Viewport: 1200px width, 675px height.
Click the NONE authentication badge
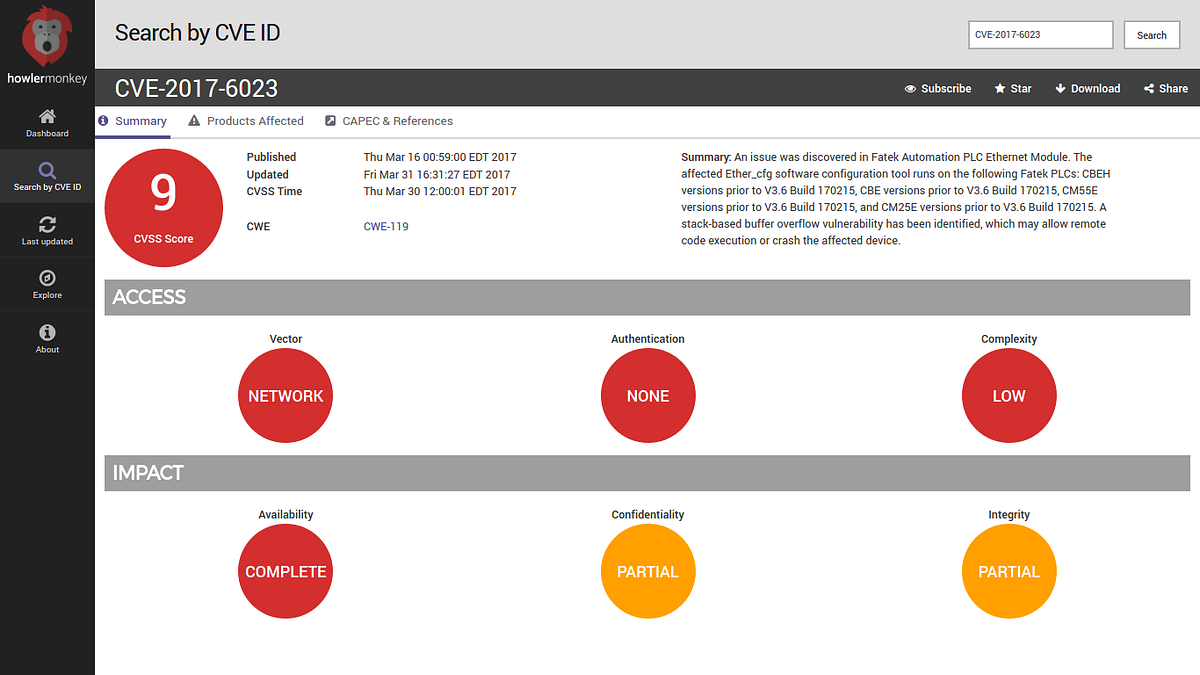[x=648, y=396]
